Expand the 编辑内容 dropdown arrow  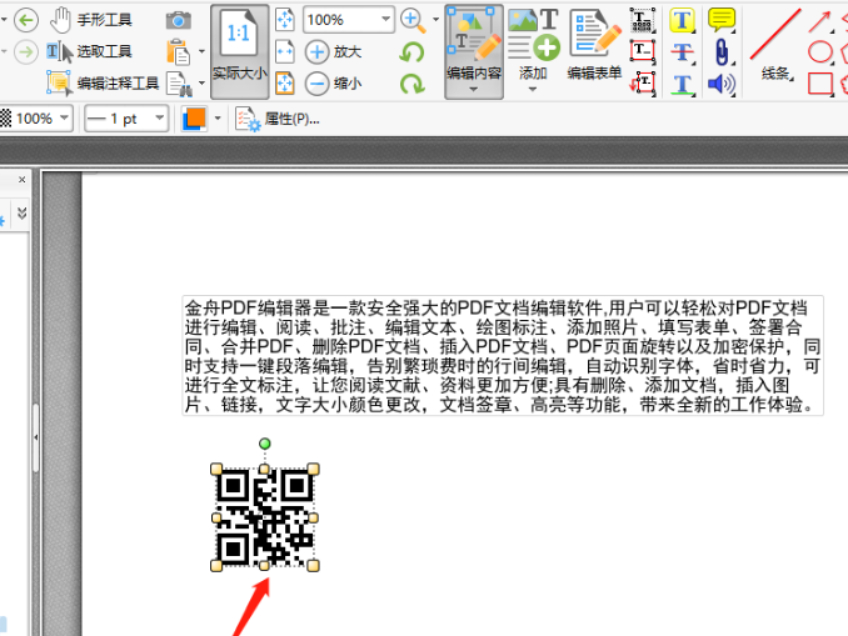coord(474,89)
